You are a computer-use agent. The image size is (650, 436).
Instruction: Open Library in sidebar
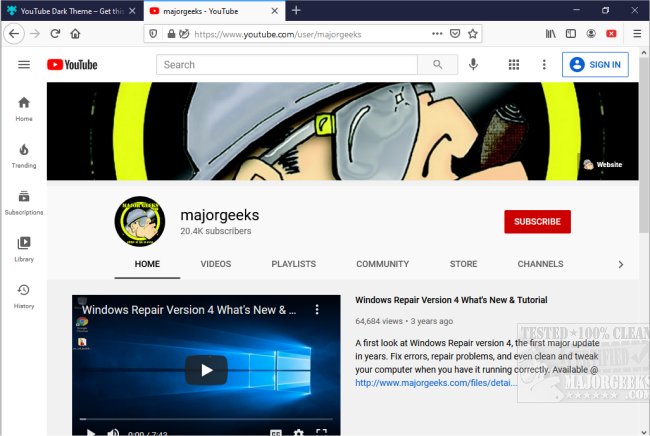click(24, 249)
